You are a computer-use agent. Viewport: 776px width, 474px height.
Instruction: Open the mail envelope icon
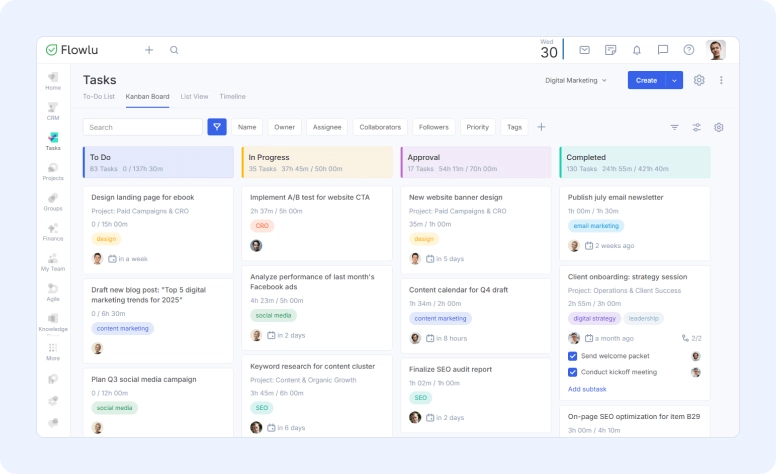tap(584, 50)
